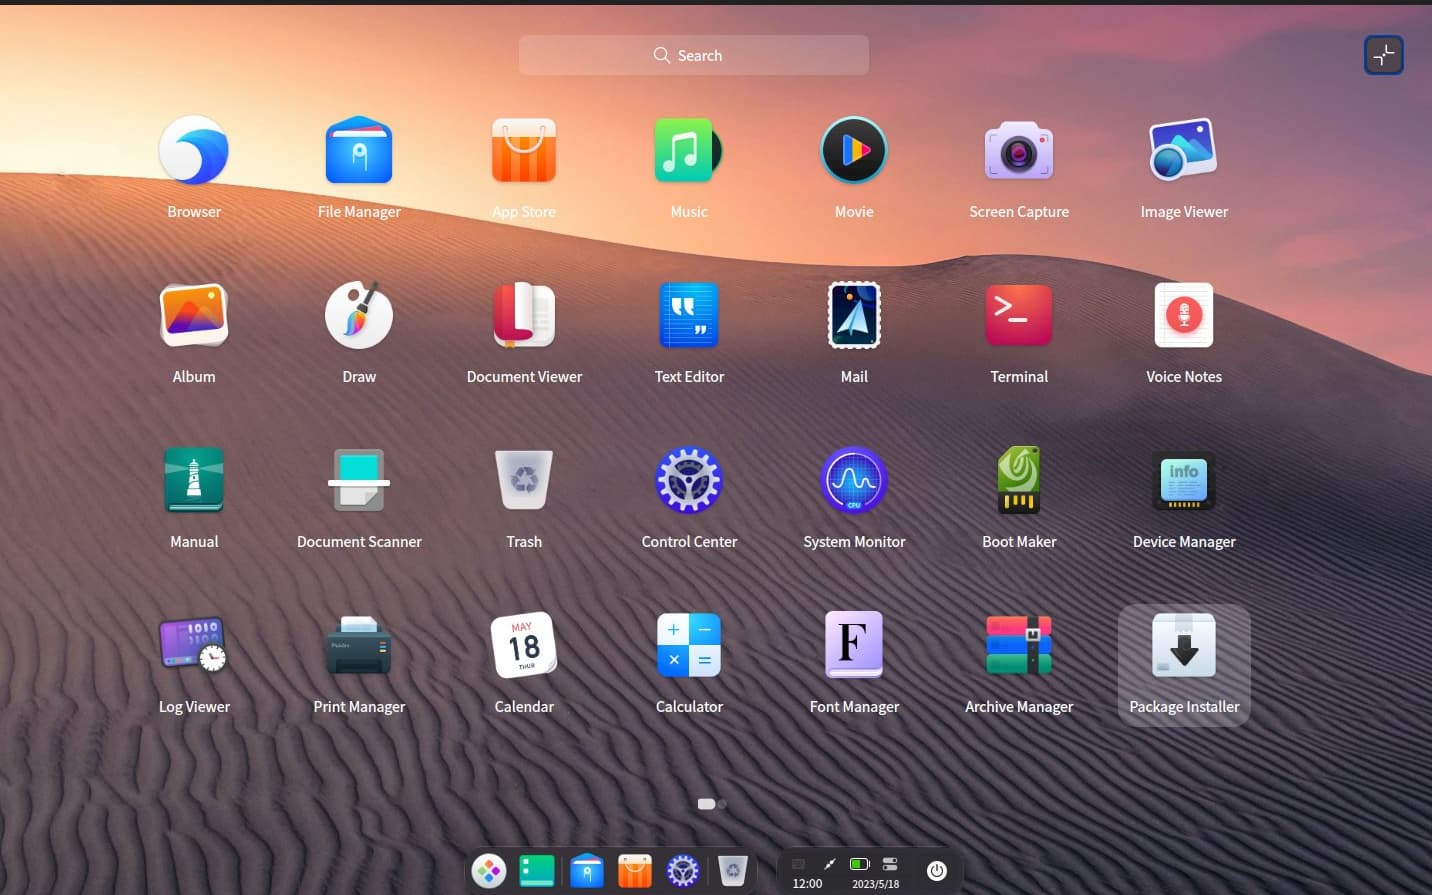The image size is (1432, 895).
Task: Switch launcher to windowed mode
Action: (x=1384, y=55)
